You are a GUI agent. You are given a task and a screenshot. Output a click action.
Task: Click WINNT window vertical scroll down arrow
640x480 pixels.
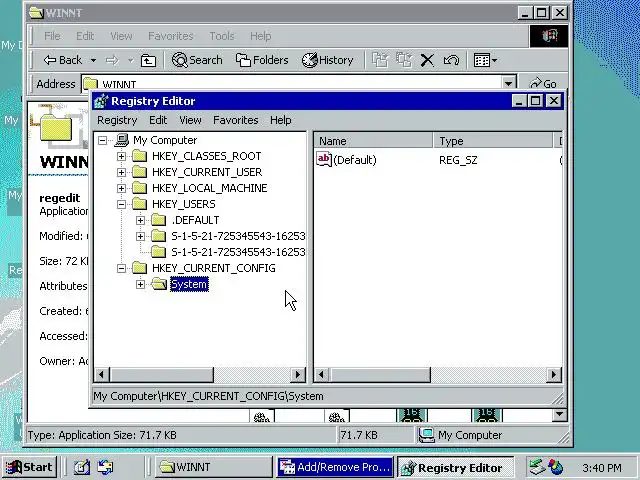(559, 415)
